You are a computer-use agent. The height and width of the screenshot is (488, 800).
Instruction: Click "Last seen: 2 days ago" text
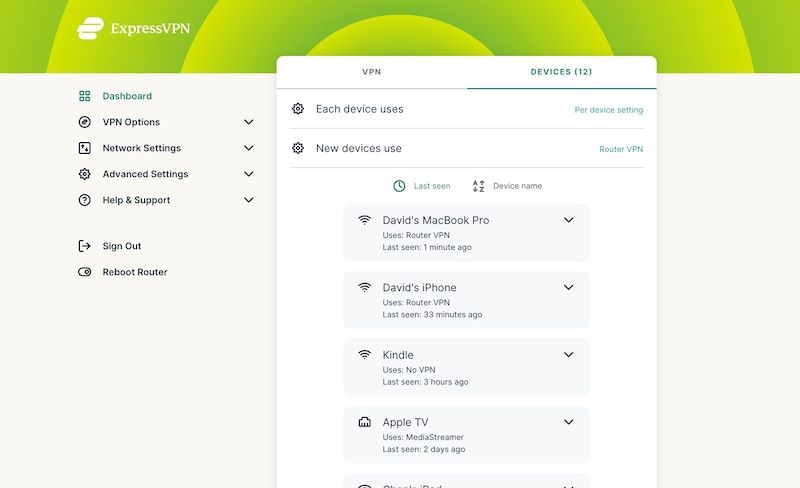point(424,449)
